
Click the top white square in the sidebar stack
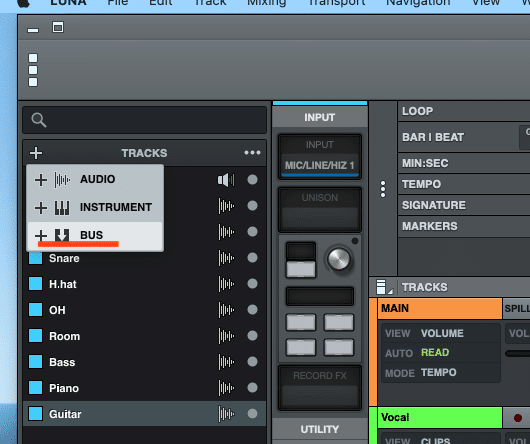click(x=33, y=58)
